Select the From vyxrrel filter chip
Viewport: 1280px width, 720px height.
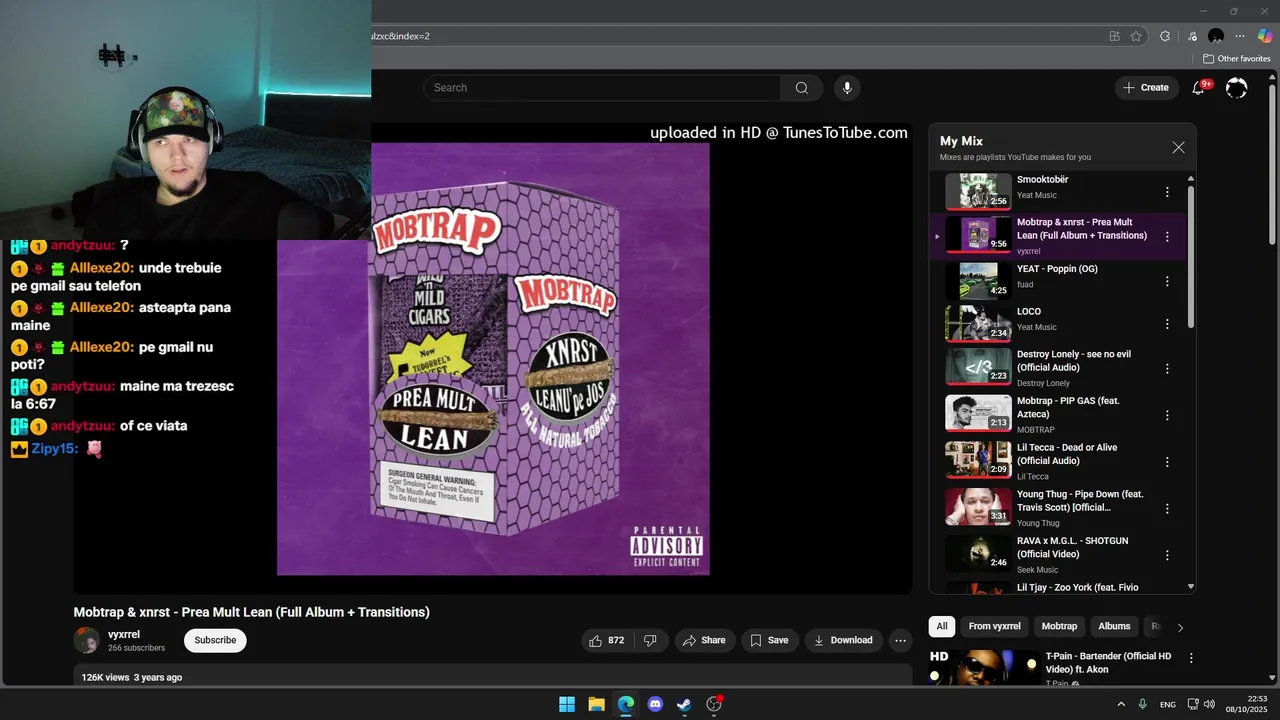coord(994,627)
